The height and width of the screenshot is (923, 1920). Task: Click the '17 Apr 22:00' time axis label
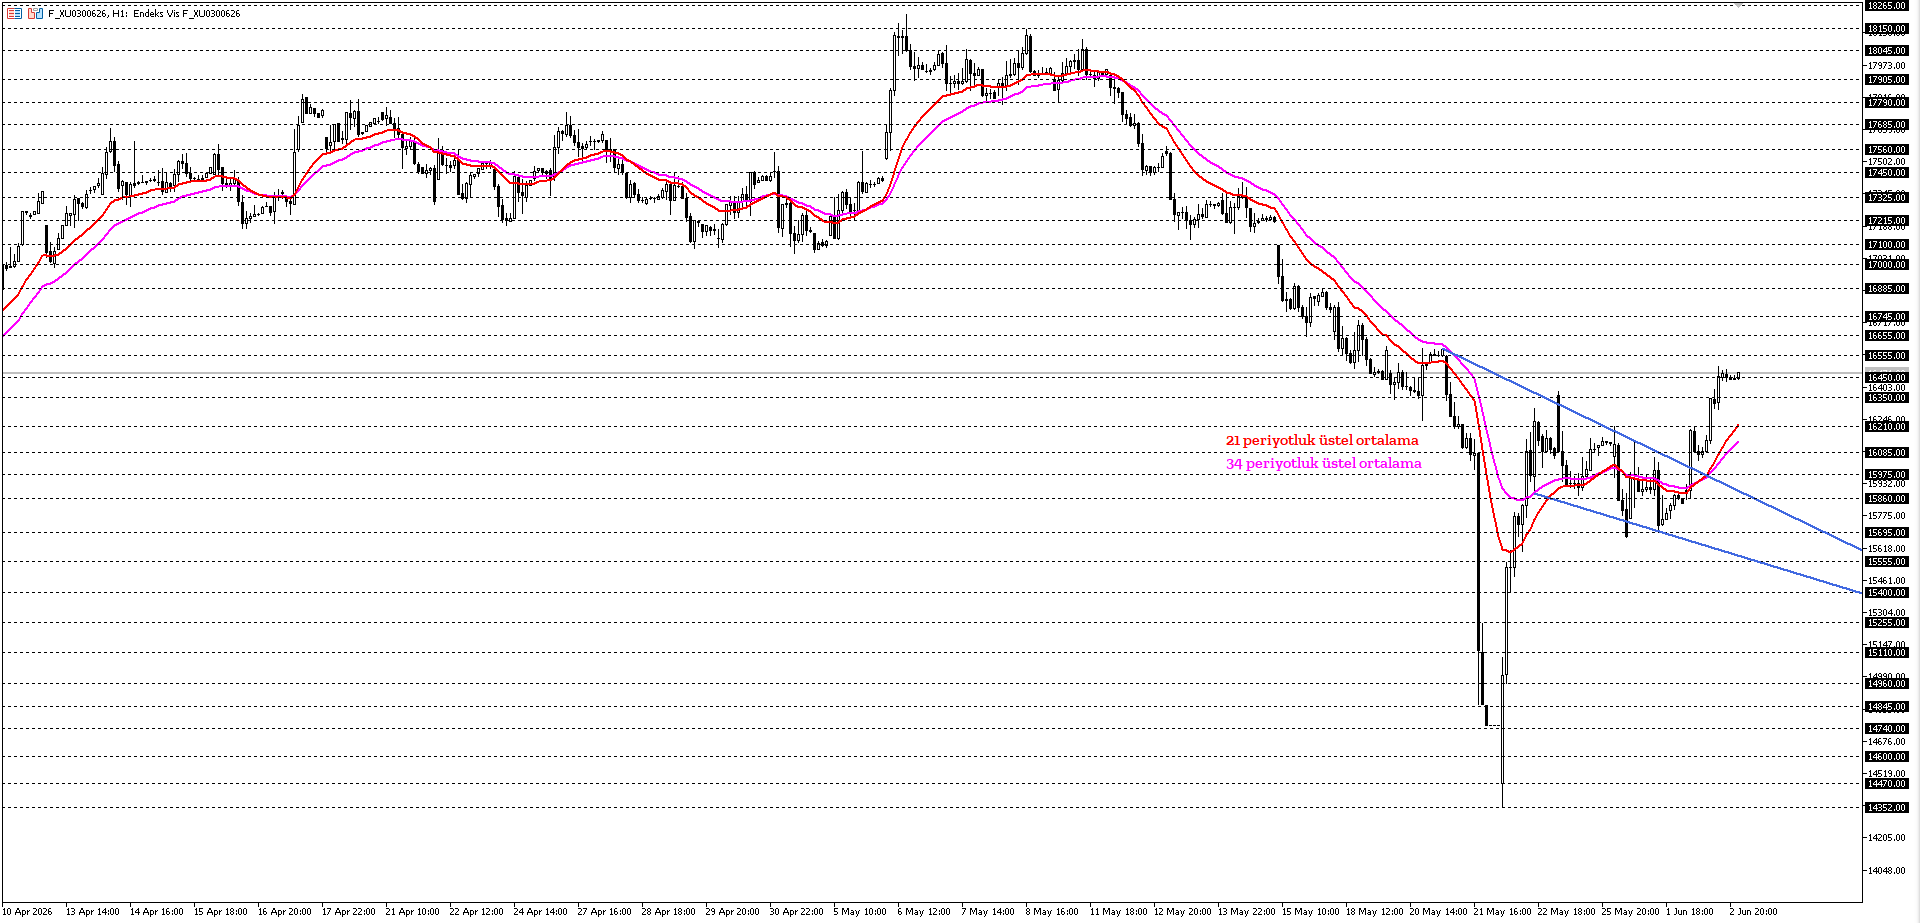[x=348, y=912]
